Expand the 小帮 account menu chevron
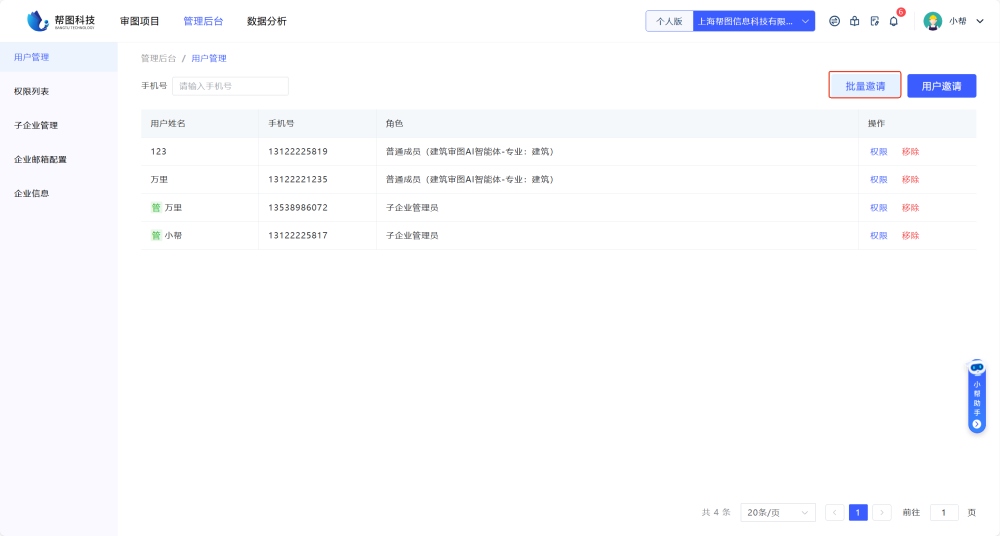 pyautogui.click(x=980, y=21)
